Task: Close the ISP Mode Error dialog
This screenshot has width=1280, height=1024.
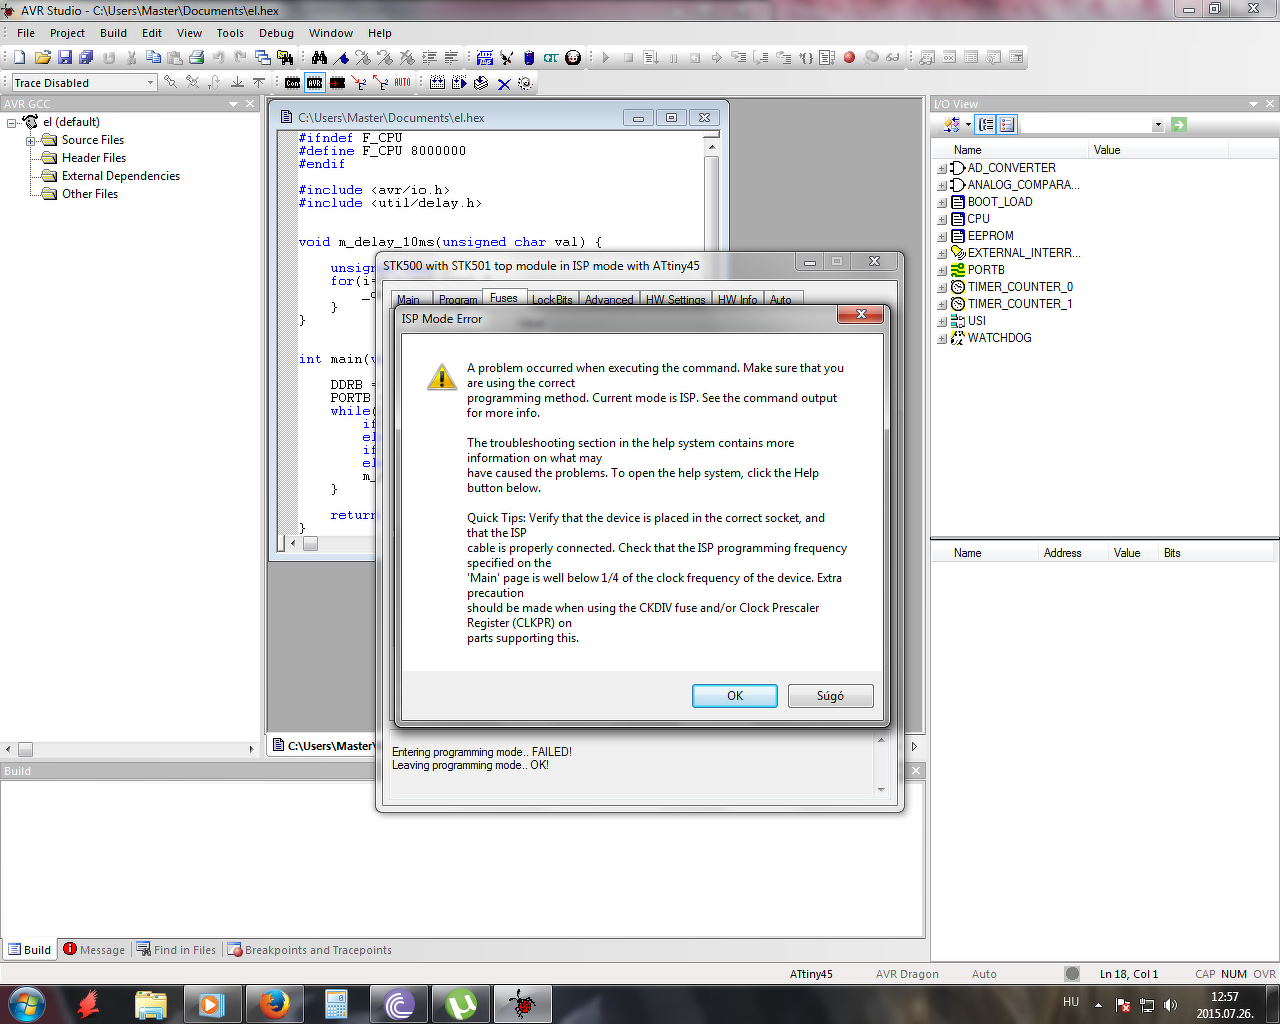Action: point(860,316)
